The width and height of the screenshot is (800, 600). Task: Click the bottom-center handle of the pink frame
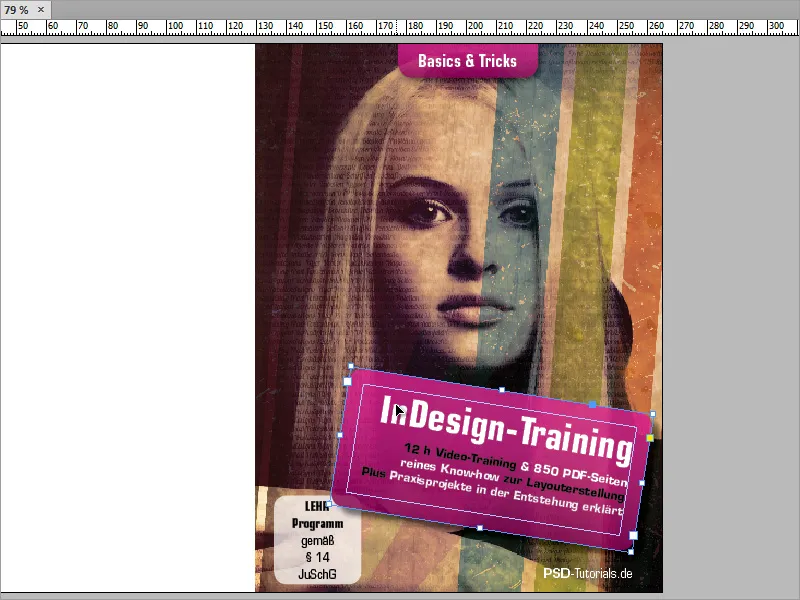coord(482,527)
